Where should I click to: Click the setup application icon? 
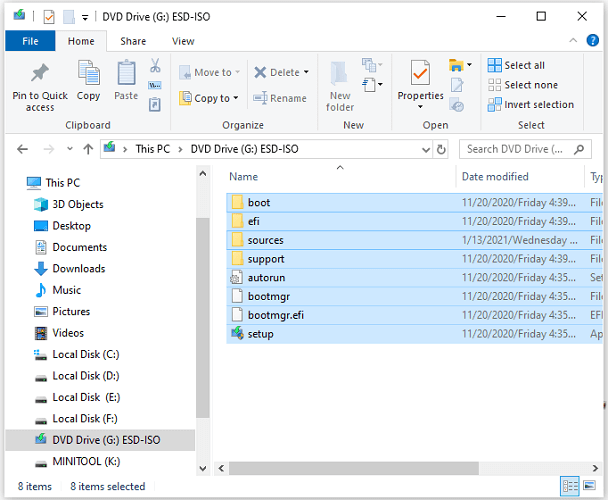(x=237, y=334)
